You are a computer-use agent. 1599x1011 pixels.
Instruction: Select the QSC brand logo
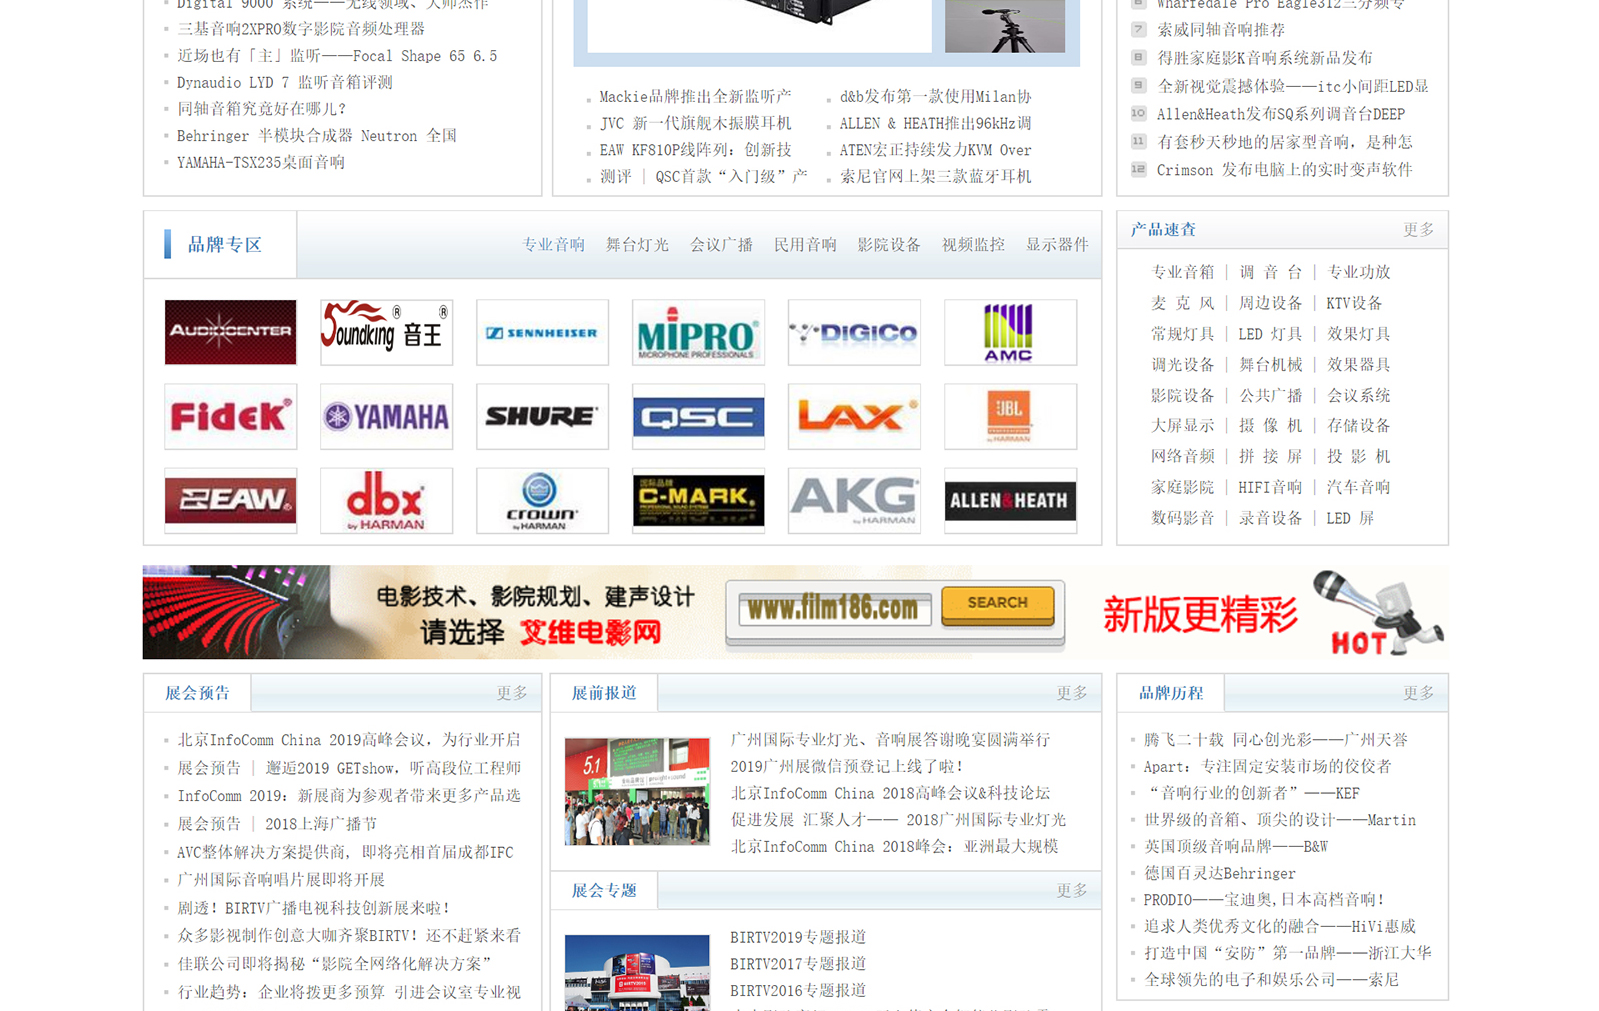coord(698,416)
